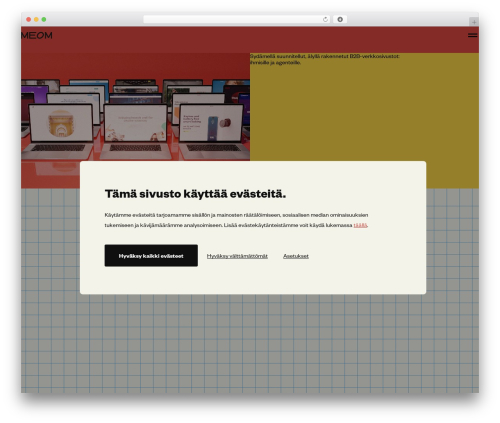Open a new tab with plus button
The height and width of the screenshot is (423, 500).
[x=474, y=22]
